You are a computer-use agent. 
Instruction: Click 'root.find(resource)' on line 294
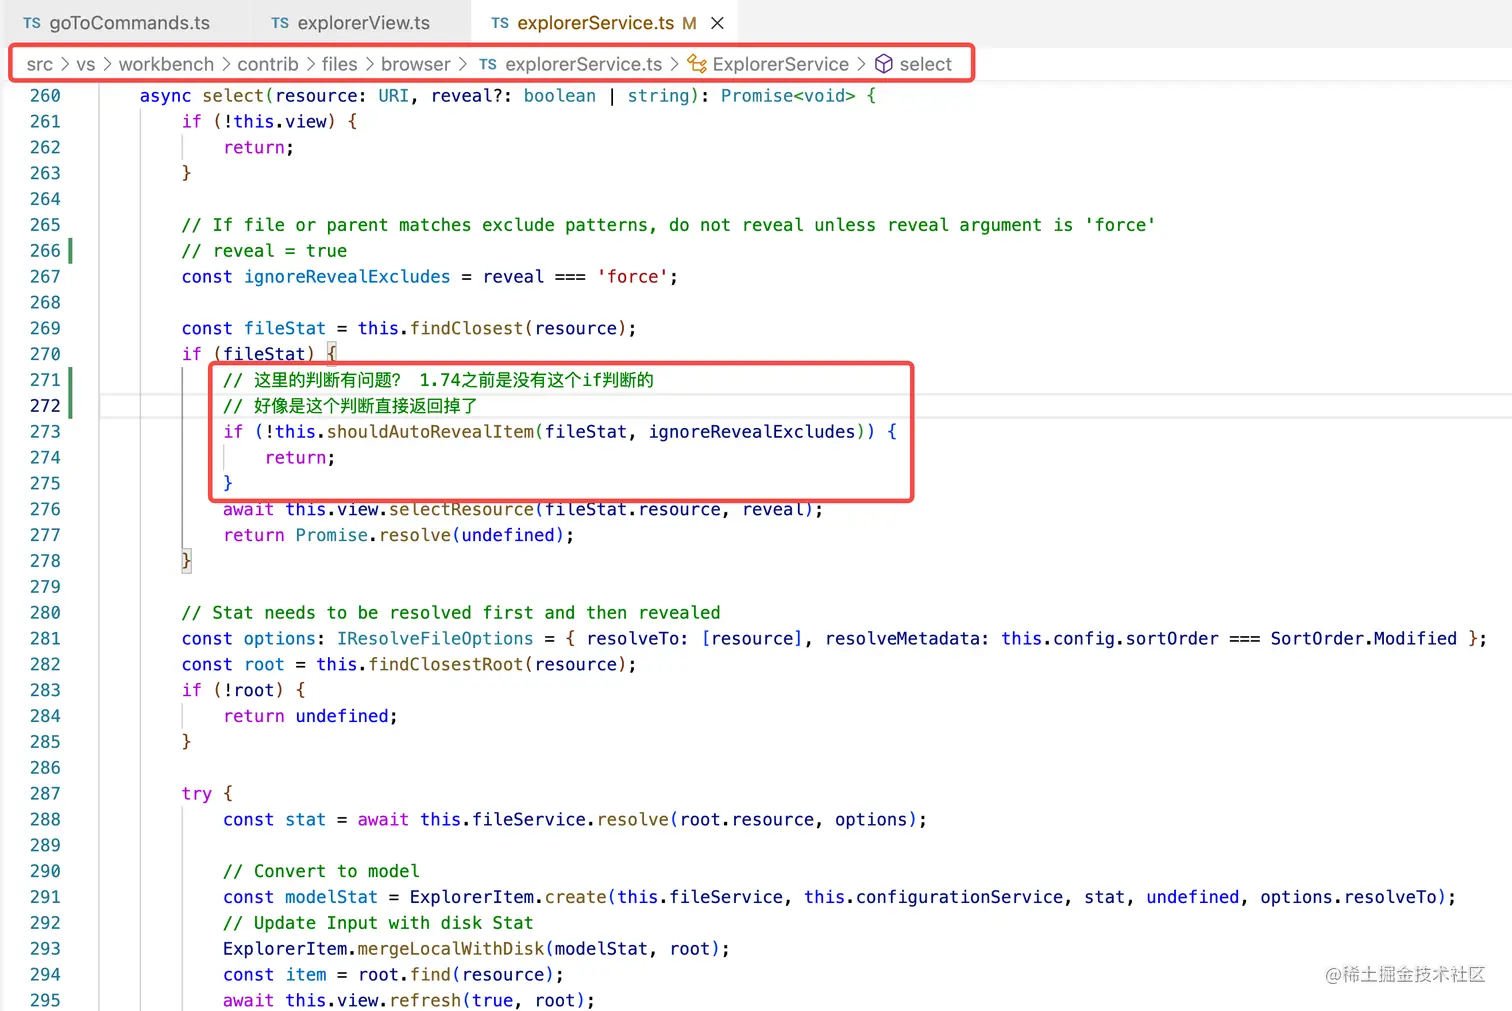pyautogui.click(x=456, y=974)
